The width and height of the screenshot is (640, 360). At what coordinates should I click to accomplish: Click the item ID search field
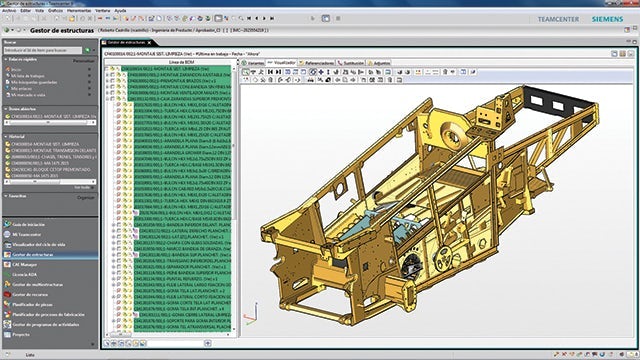(x=43, y=50)
